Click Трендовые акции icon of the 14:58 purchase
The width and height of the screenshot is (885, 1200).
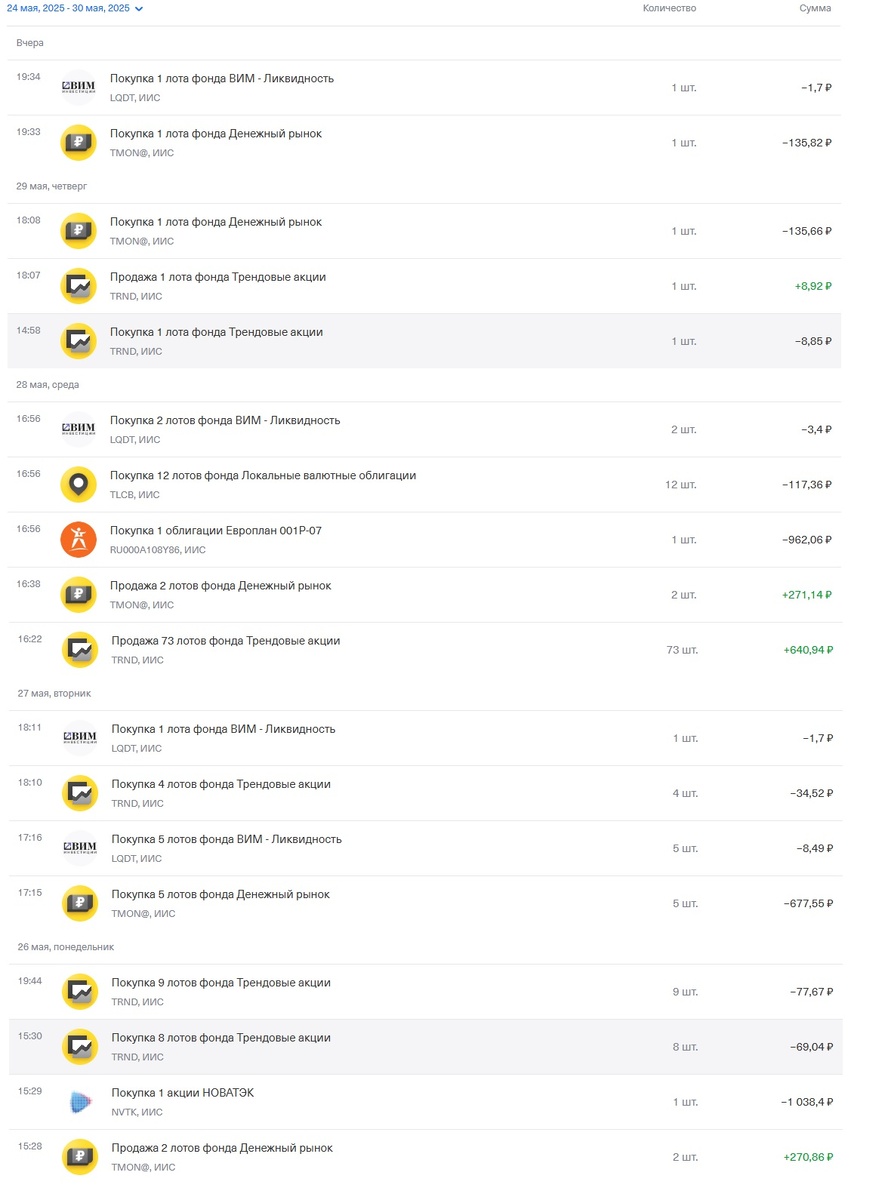click(x=79, y=341)
